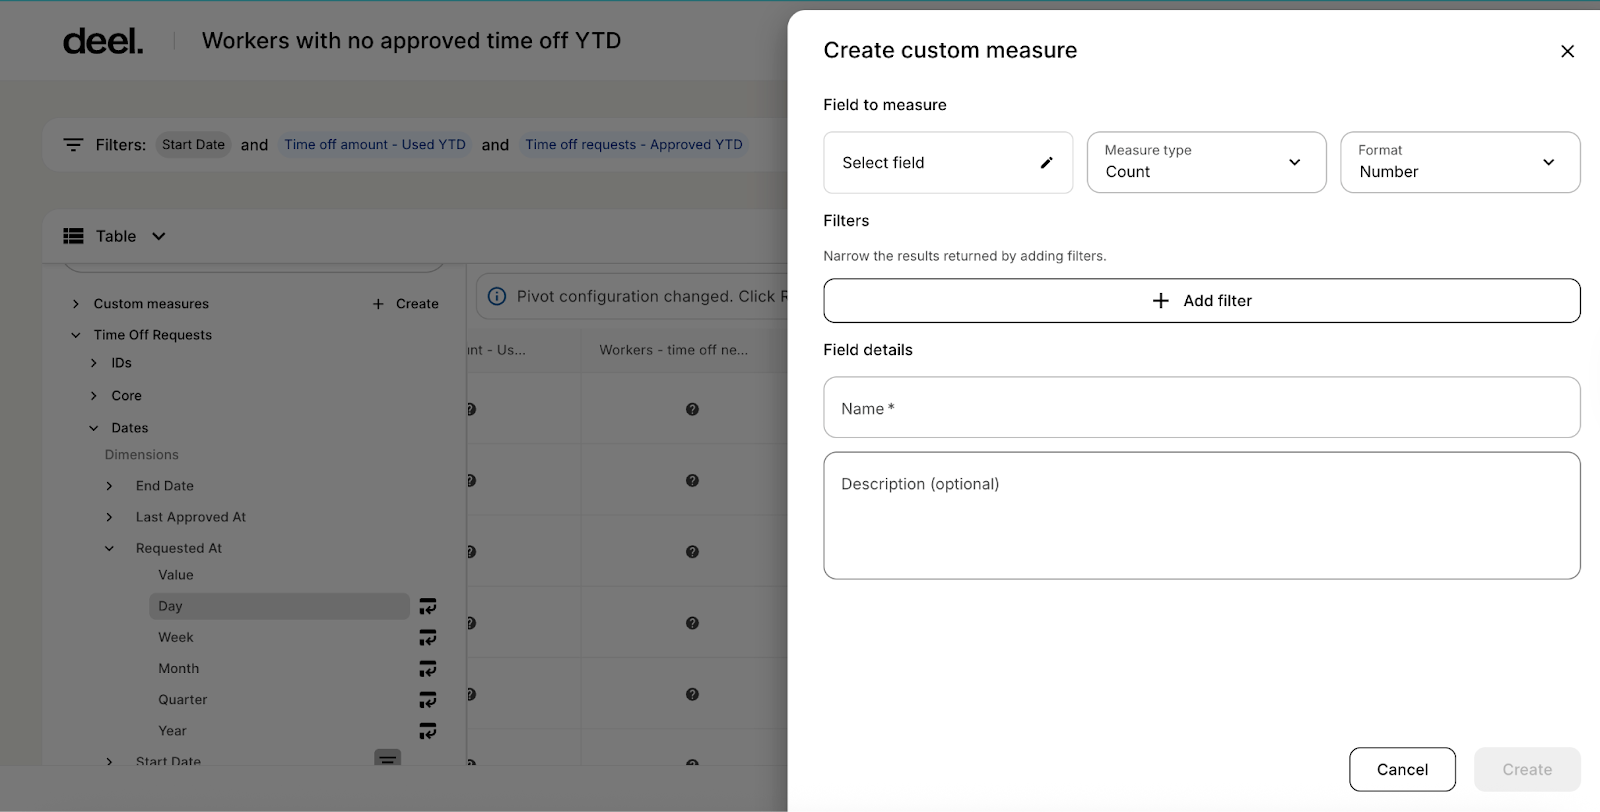Expand the End Date dimension

pos(110,486)
